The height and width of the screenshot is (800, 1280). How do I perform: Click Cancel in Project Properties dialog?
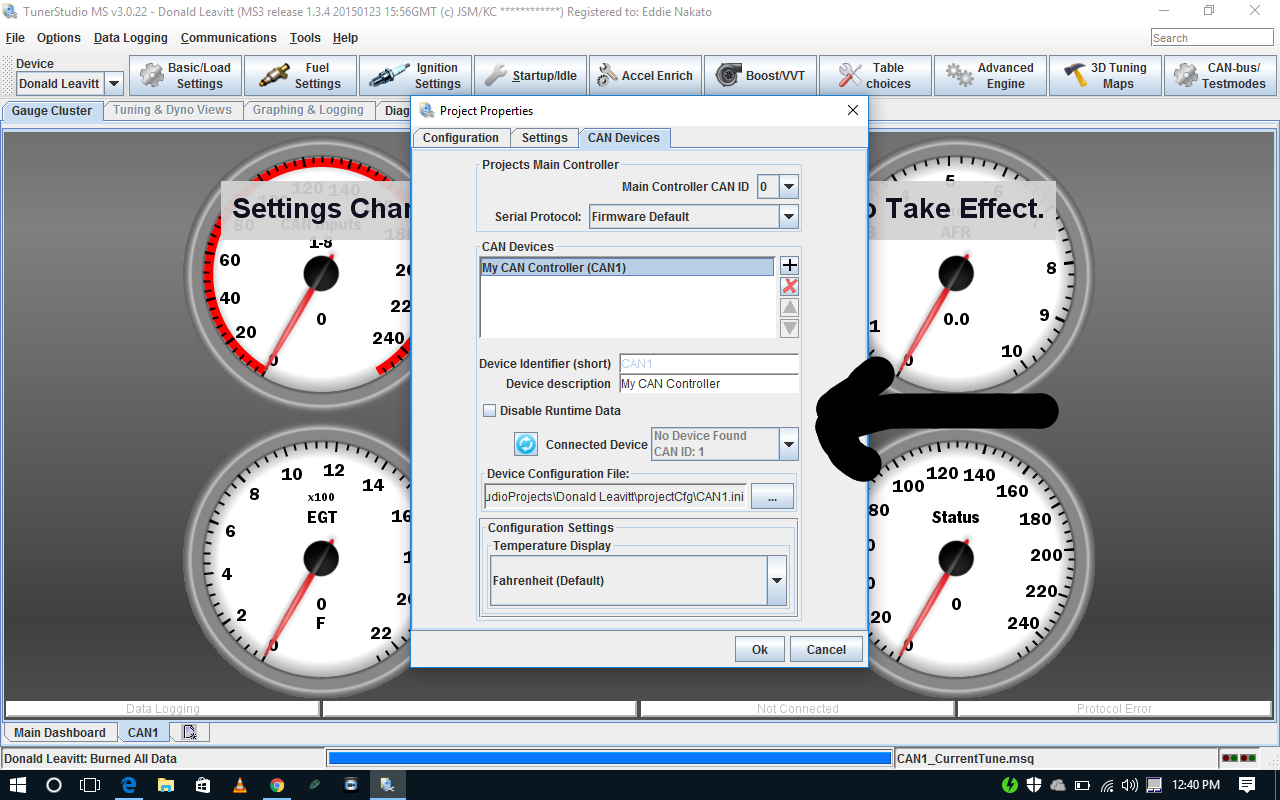(x=827, y=649)
